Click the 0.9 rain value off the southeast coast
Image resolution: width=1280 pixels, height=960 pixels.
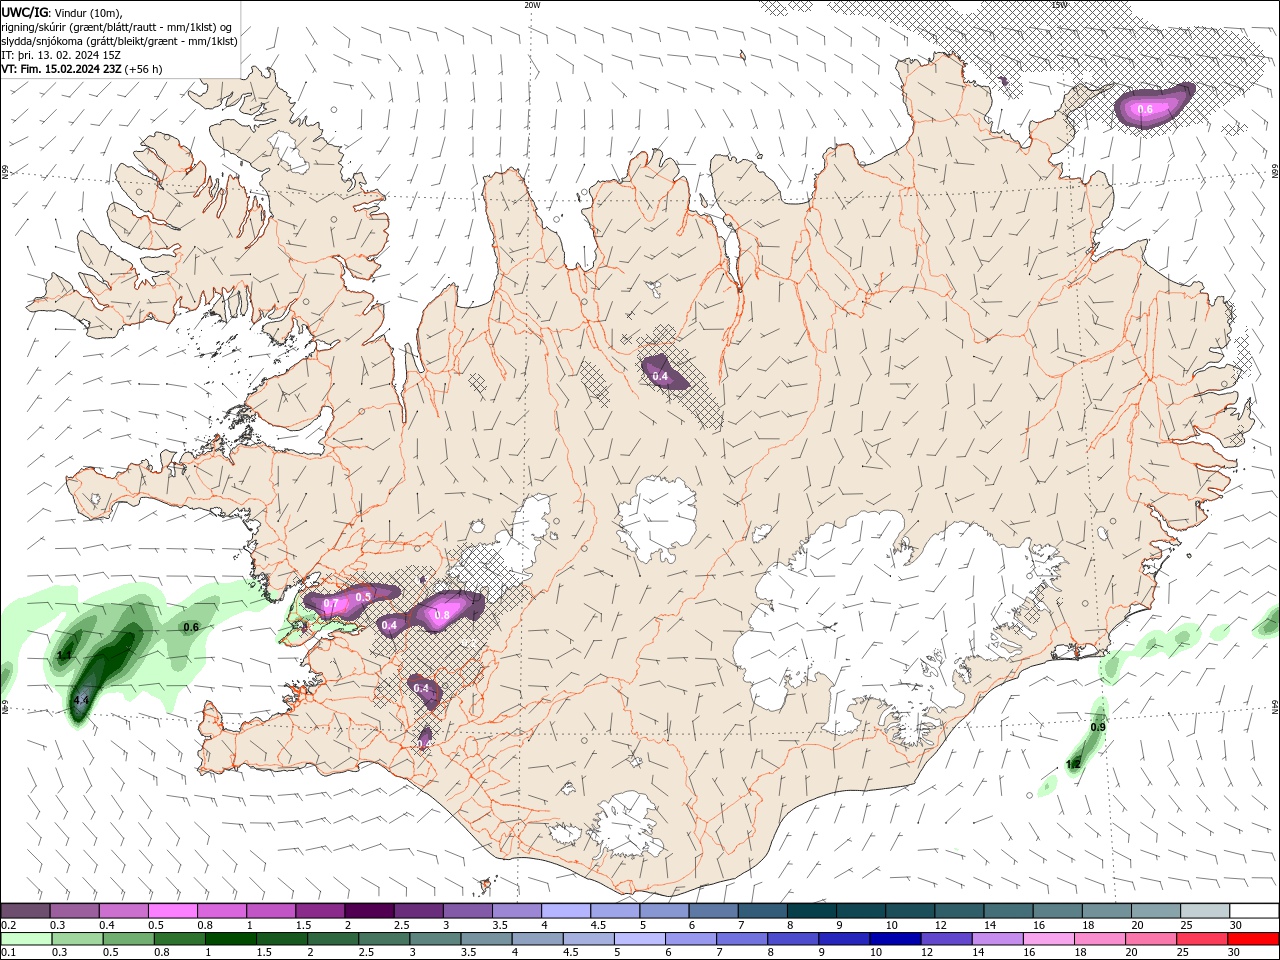coord(1098,727)
